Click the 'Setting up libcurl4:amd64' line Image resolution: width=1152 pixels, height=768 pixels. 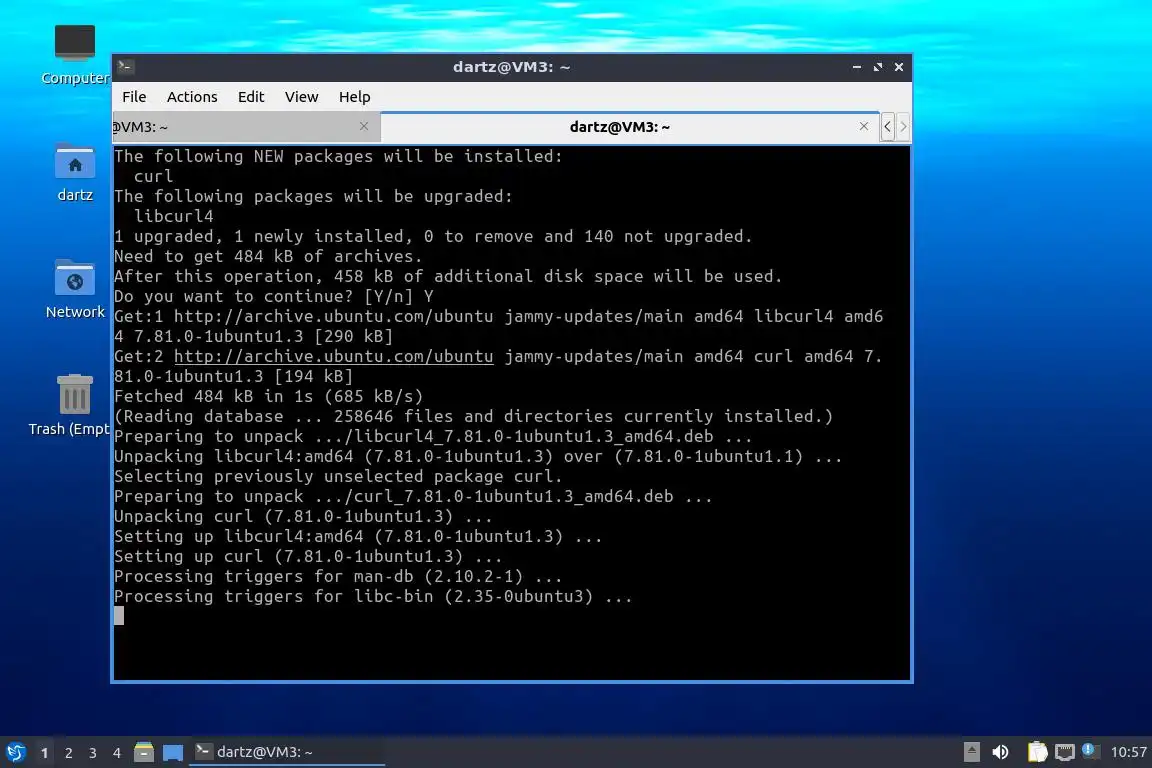[x=358, y=536]
